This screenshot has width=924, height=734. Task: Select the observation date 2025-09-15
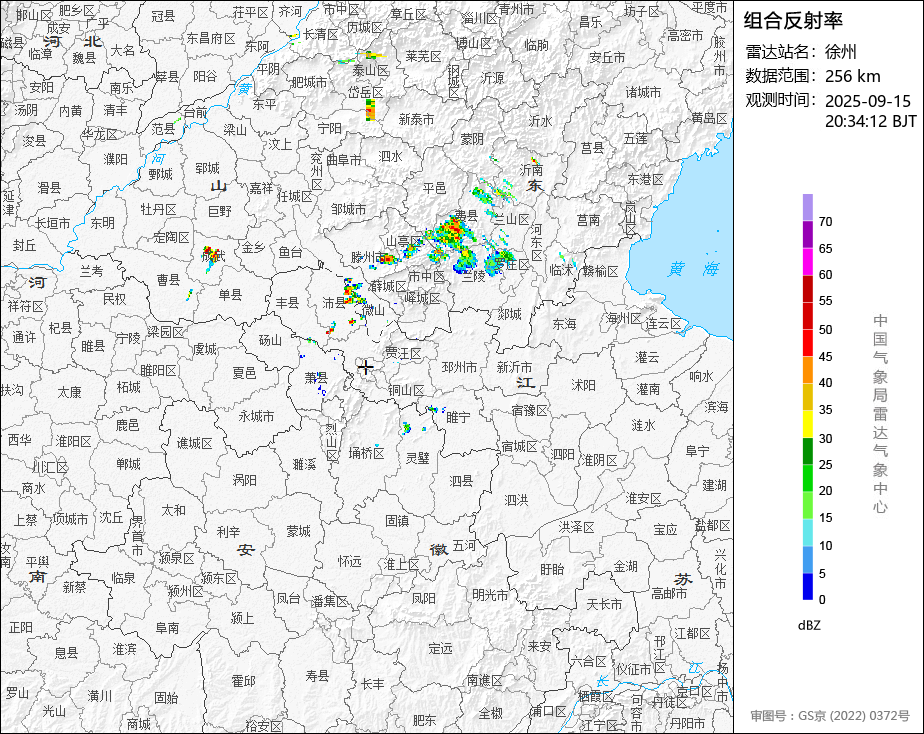tap(867, 101)
